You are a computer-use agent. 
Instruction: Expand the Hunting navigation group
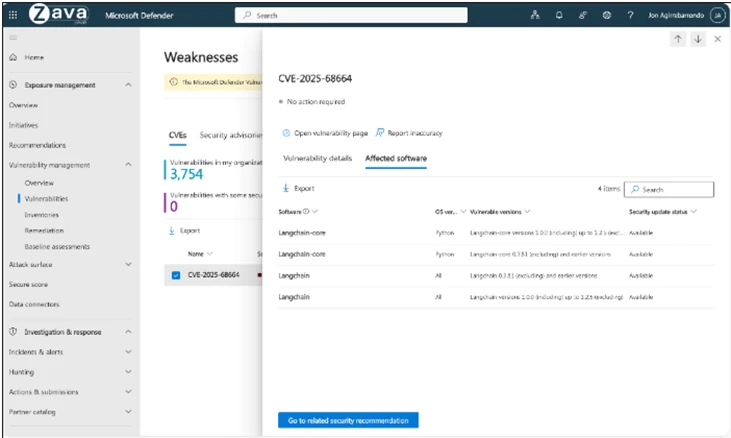point(128,372)
